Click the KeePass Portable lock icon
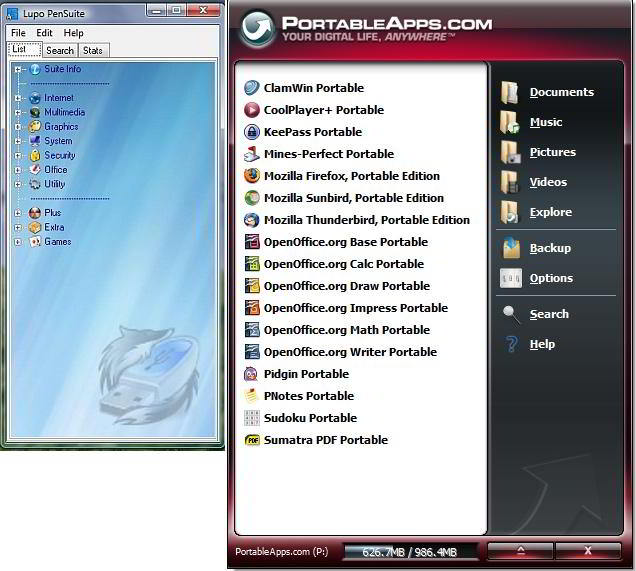 point(251,132)
